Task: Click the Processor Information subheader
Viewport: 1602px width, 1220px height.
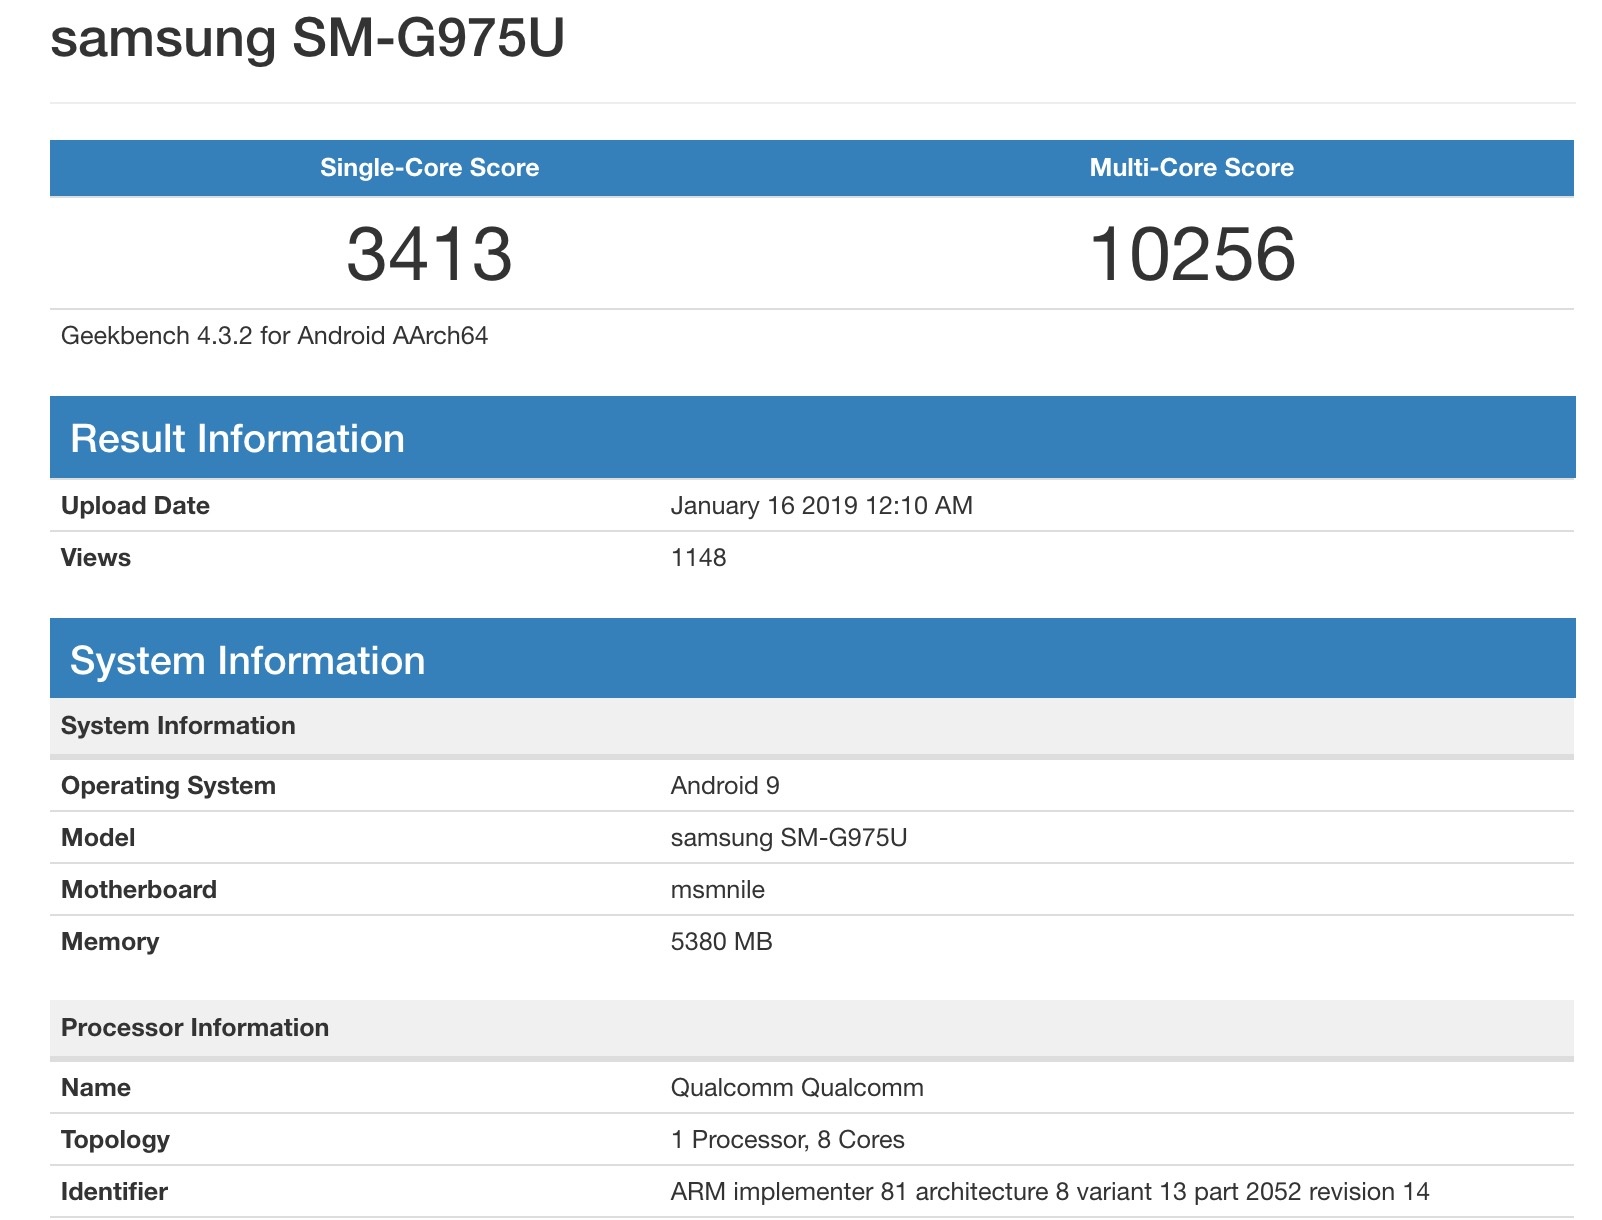Action: pos(194,1028)
